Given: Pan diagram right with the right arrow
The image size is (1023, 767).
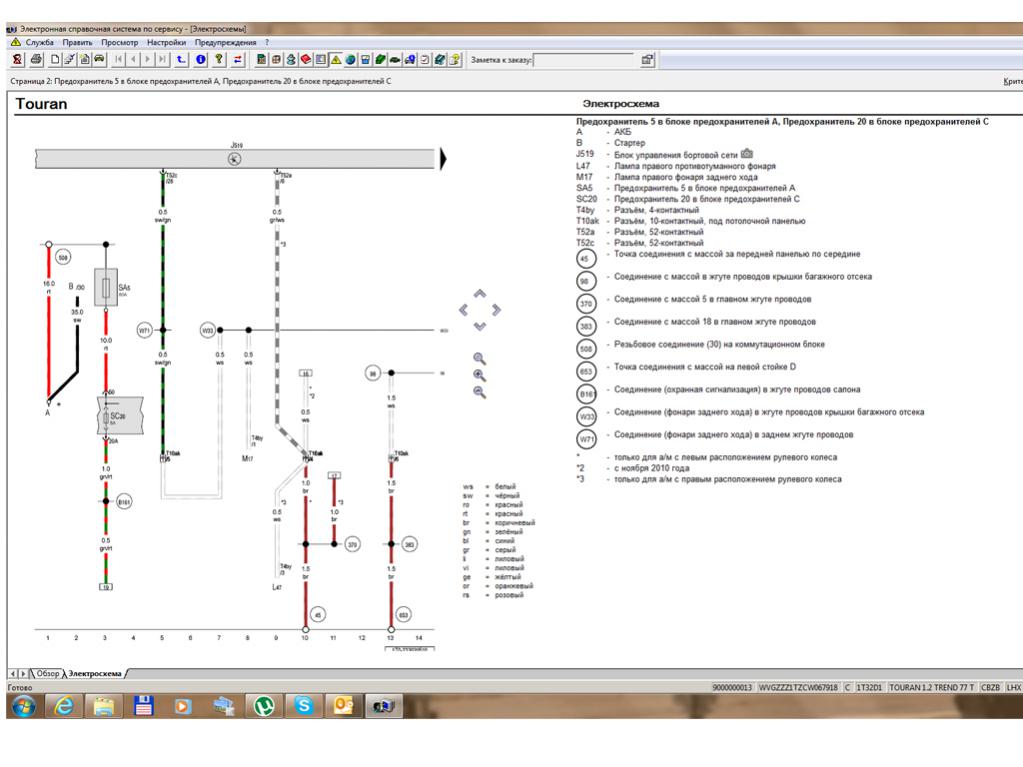Looking at the screenshot, I should click(x=496, y=310).
